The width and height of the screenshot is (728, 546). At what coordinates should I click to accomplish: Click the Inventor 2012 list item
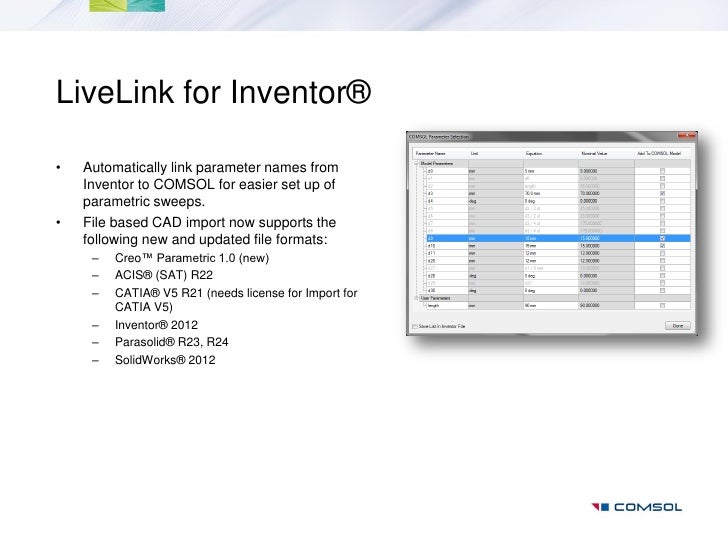[156, 325]
